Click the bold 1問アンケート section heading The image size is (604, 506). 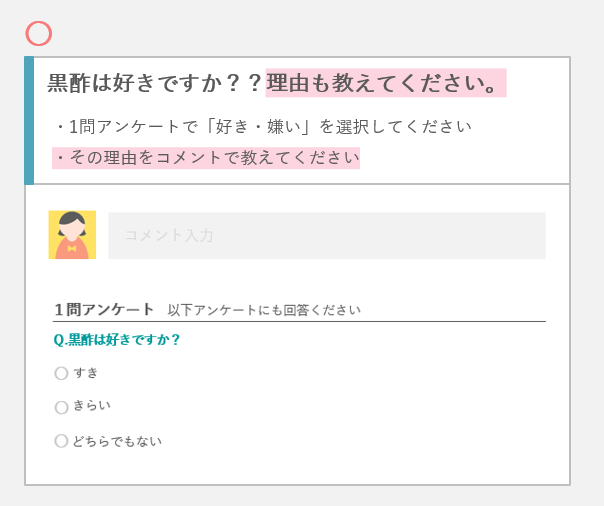click(x=104, y=309)
